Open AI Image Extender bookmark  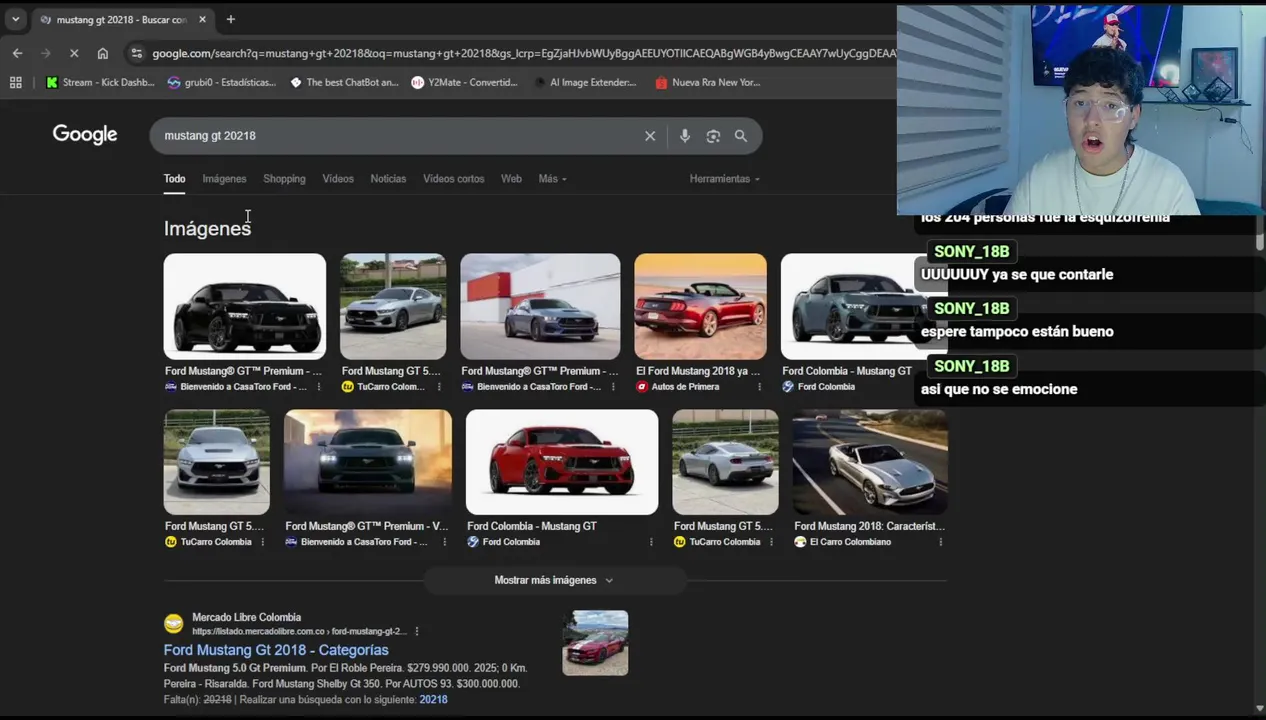click(586, 82)
